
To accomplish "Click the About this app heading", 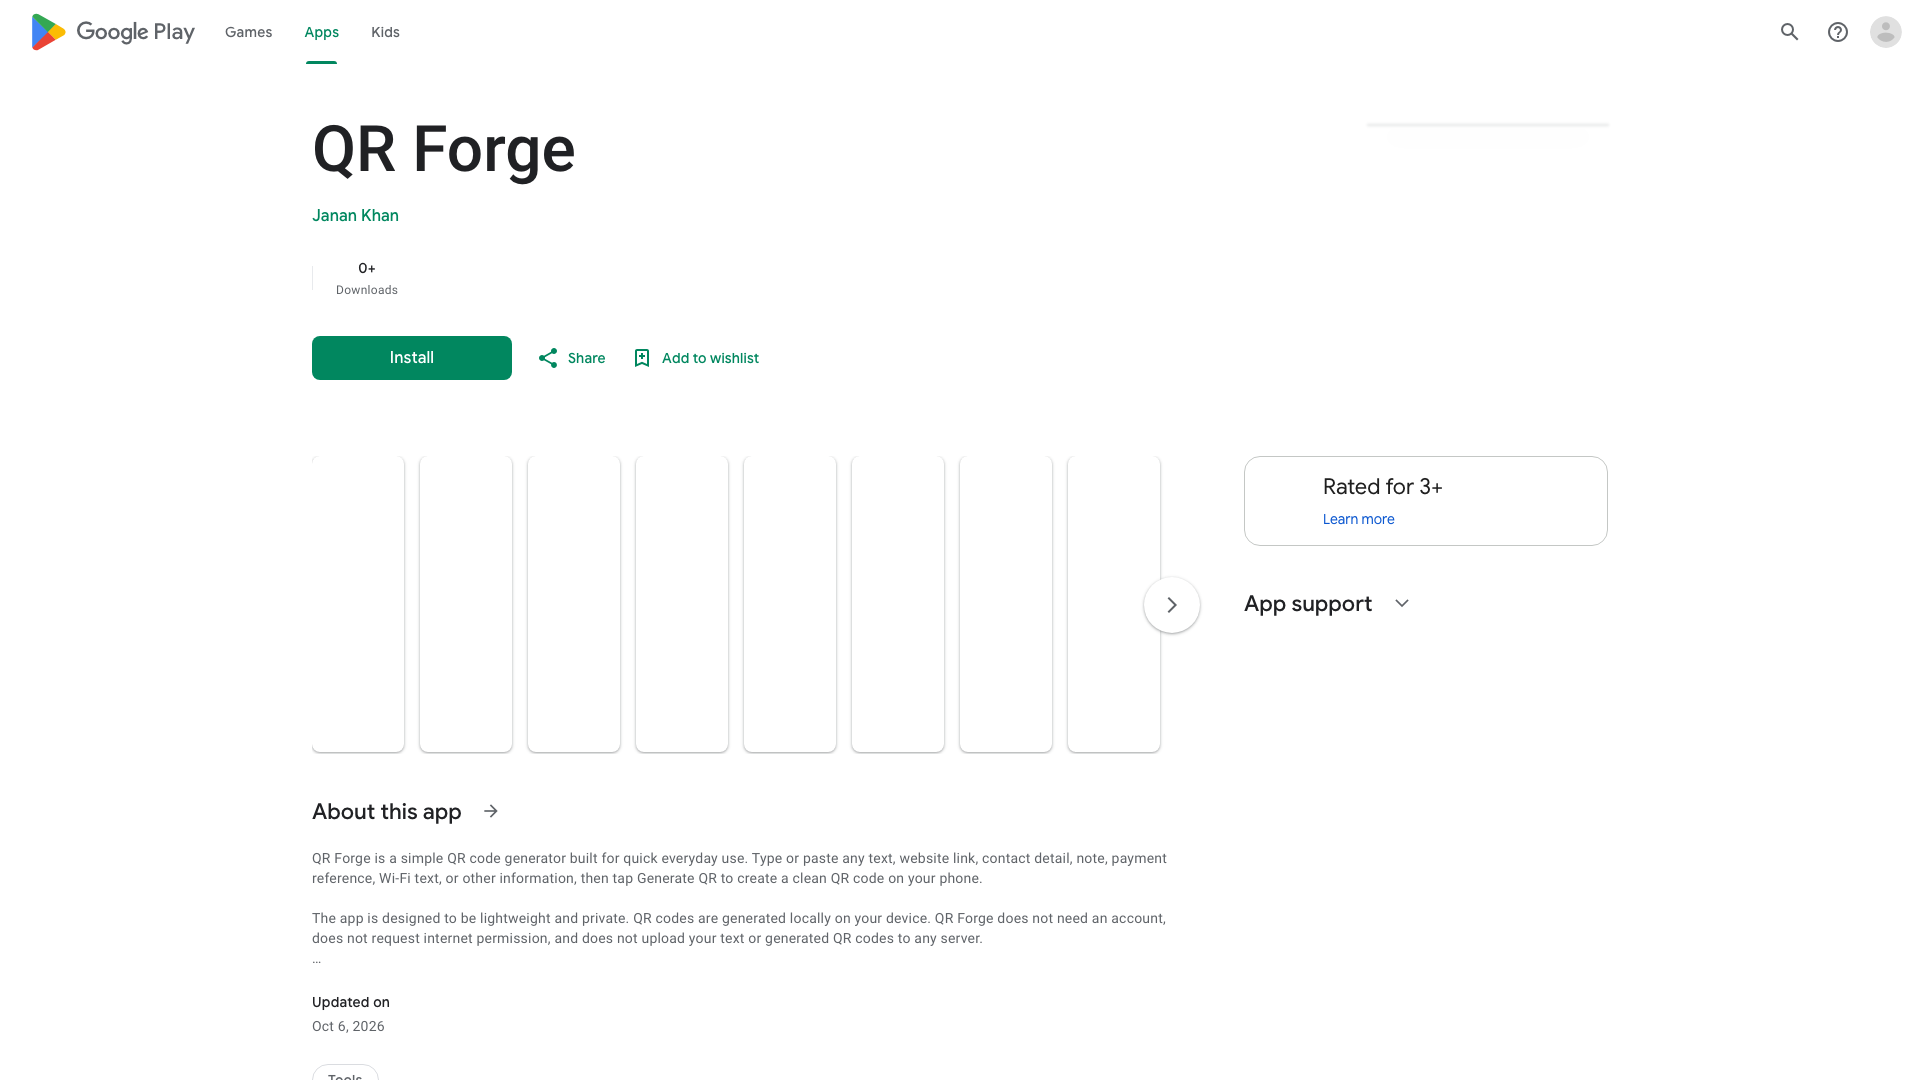I will pyautogui.click(x=386, y=811).
